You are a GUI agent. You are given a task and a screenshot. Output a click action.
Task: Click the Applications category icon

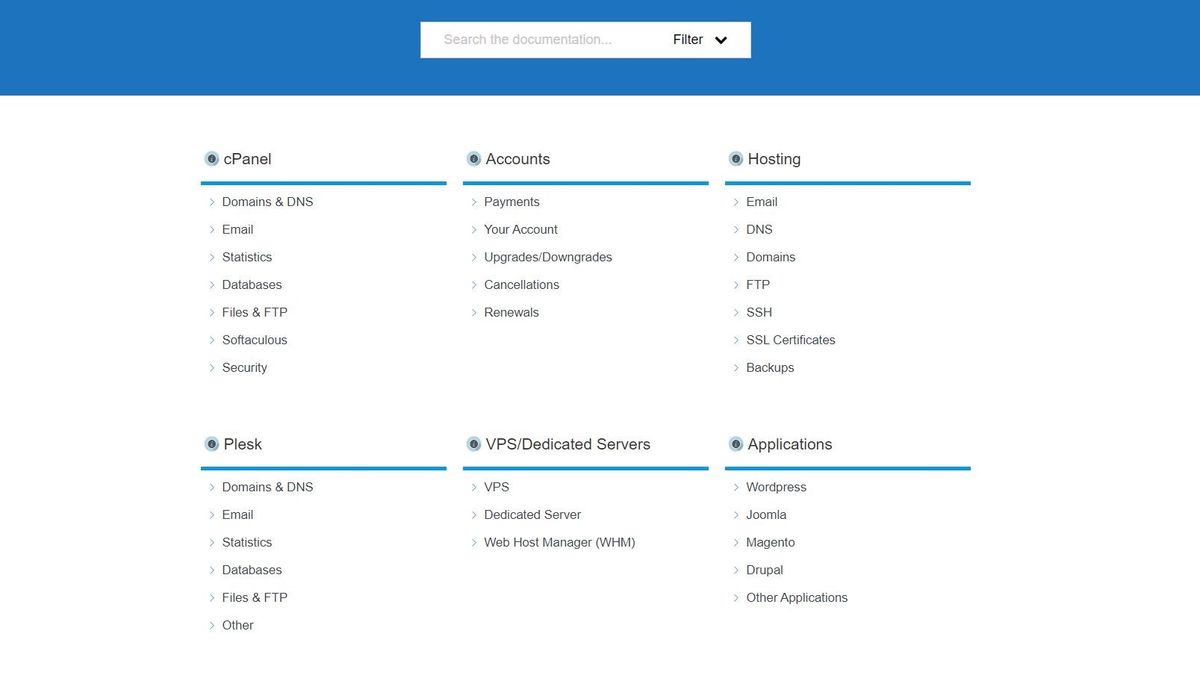tap(735, 444)
